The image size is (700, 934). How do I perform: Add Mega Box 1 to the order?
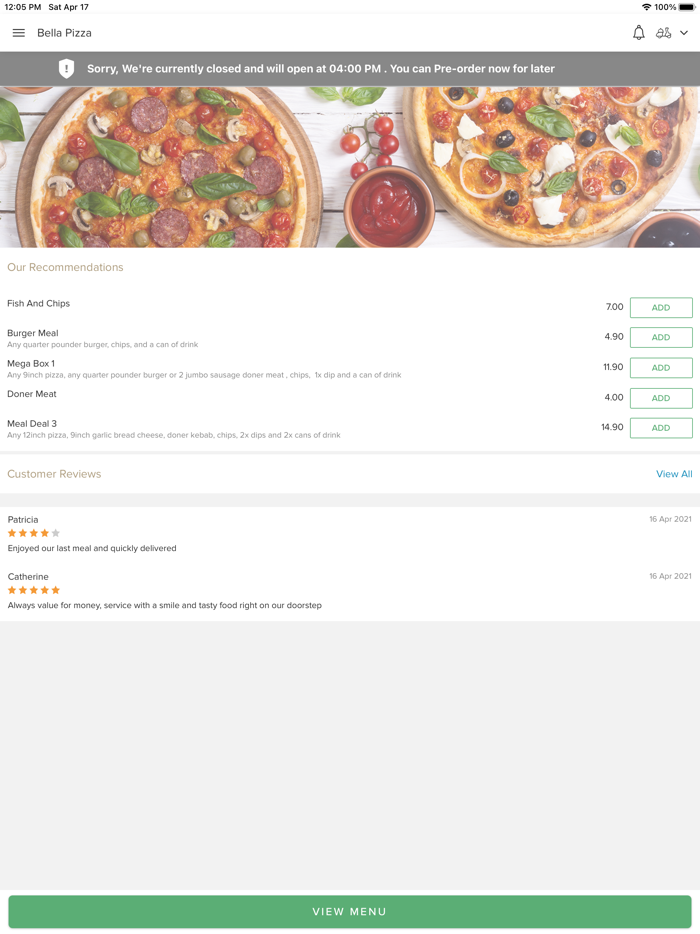pyautogui.click(x=661, y=367)
